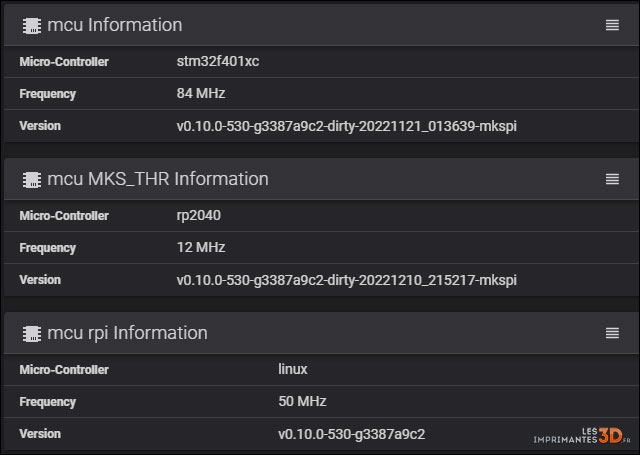Click the Version label in mcu Information
The height and width of the screenshot is (455, 640).
[40, 126]
